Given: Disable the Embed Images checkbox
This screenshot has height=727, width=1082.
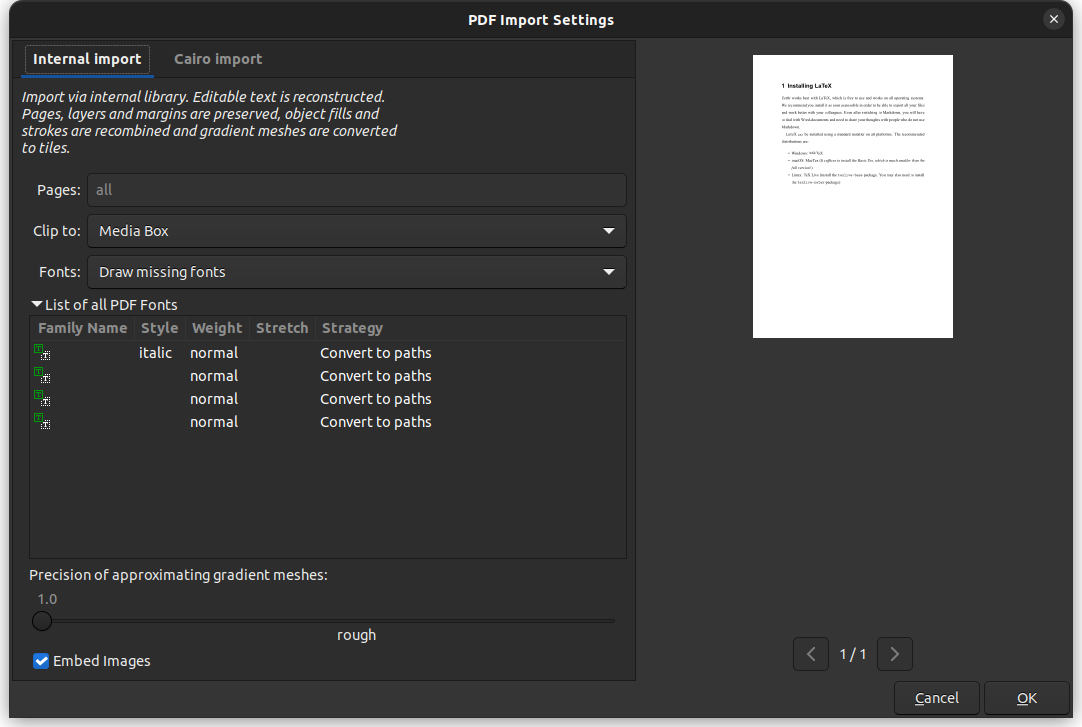Looking at the screenshot, I should click(x=41, y=660).
